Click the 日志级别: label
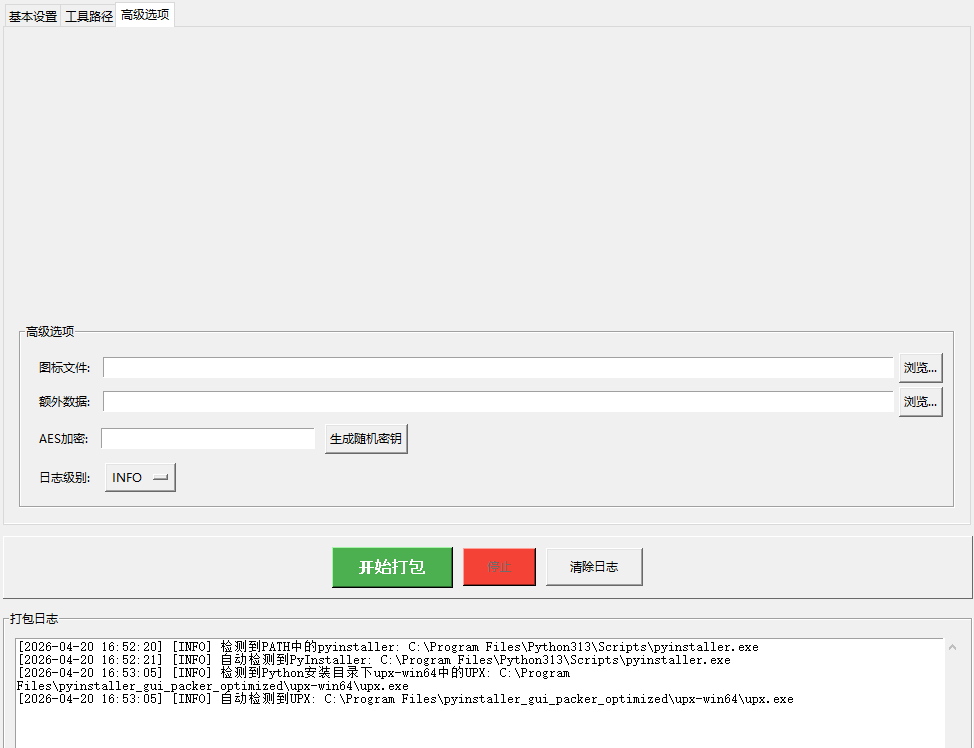Screen dimensions: 974x748 pos(64,478)
